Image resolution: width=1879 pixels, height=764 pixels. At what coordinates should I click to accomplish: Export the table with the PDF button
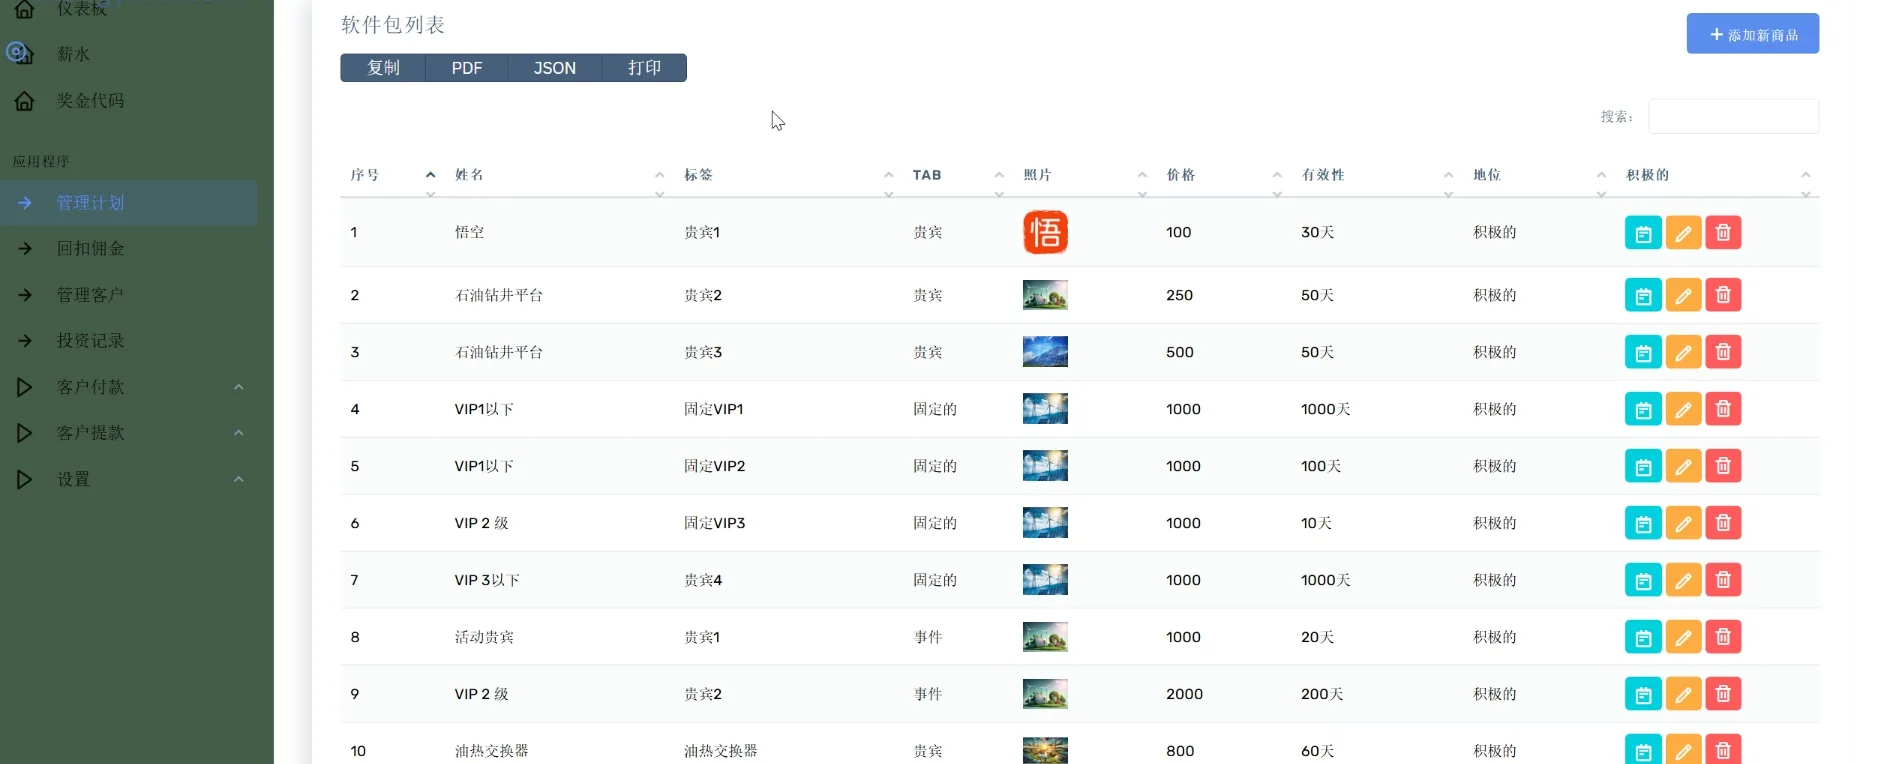coord(466,68)
